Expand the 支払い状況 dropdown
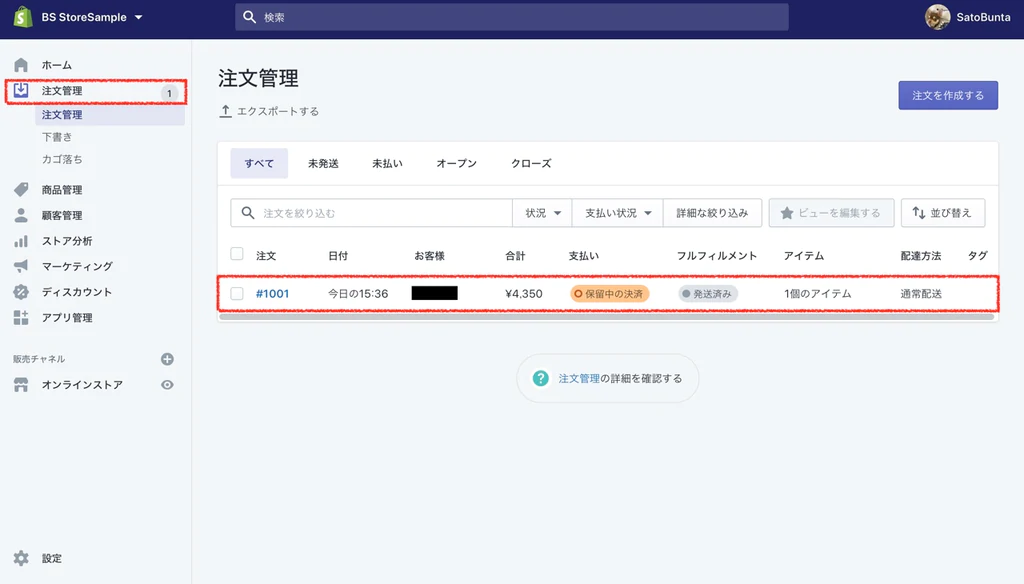1024x584 pixels. click(617, 212)
